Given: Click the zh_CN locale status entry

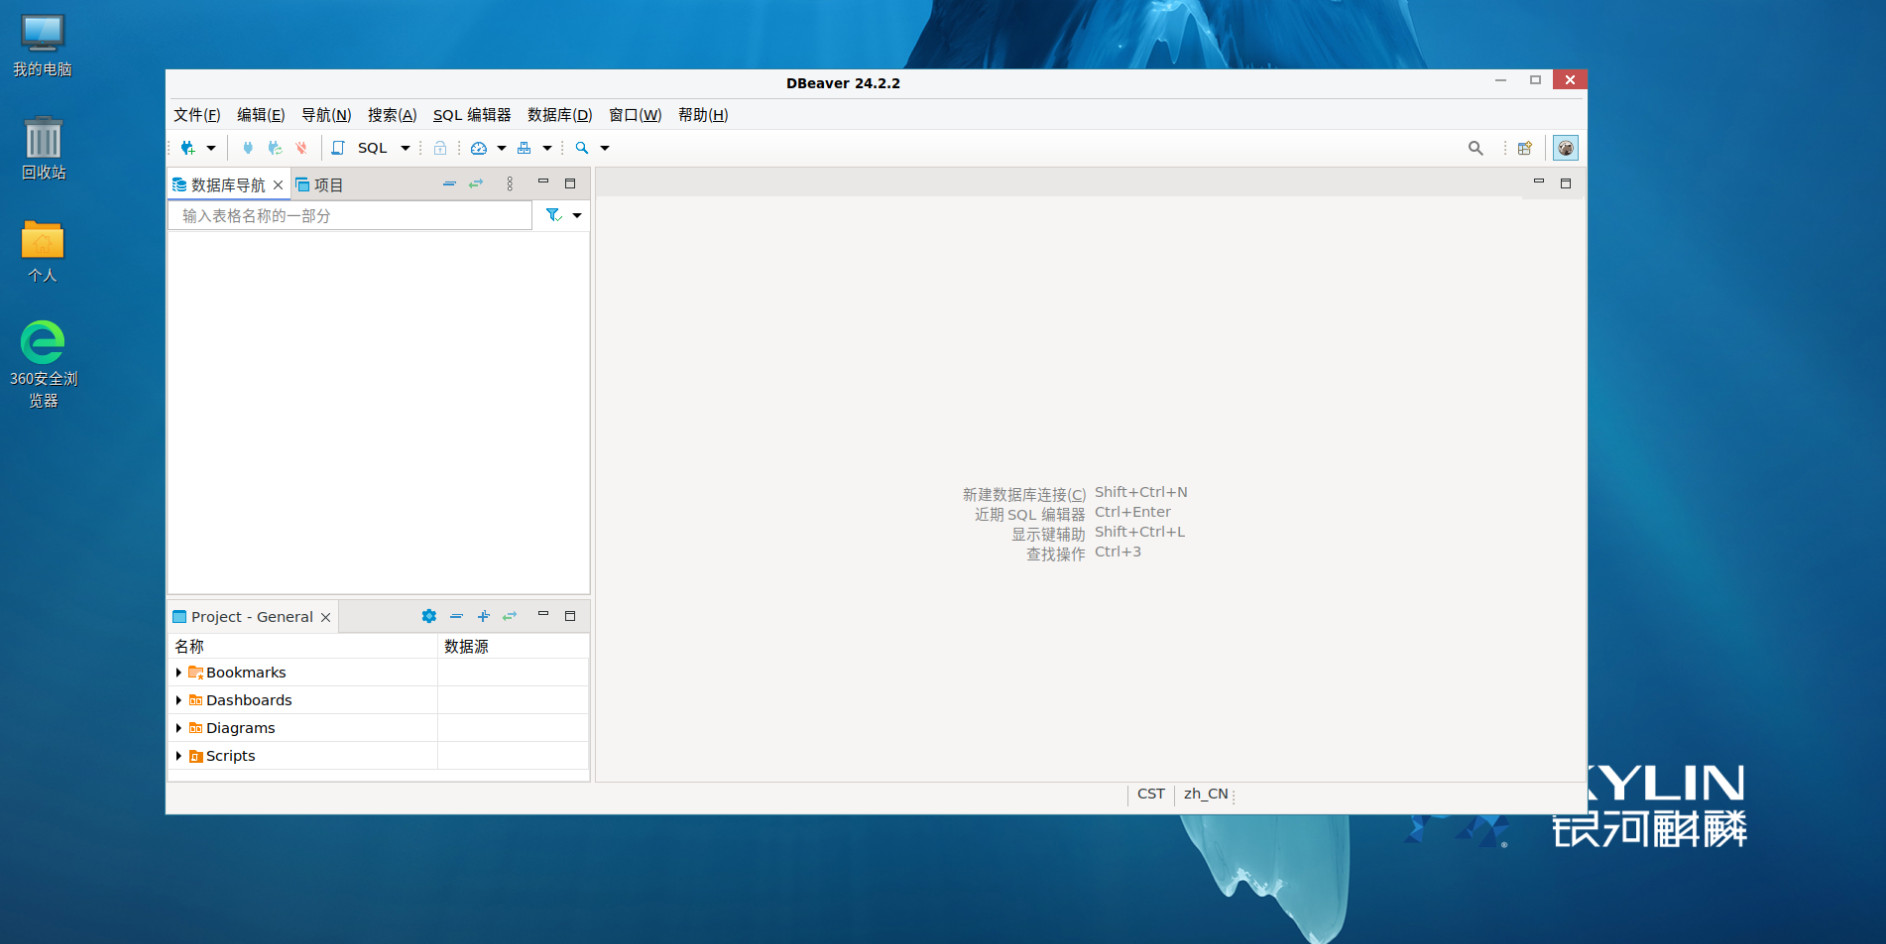Looking at the screenshot, I should (x=1206, y=794).
